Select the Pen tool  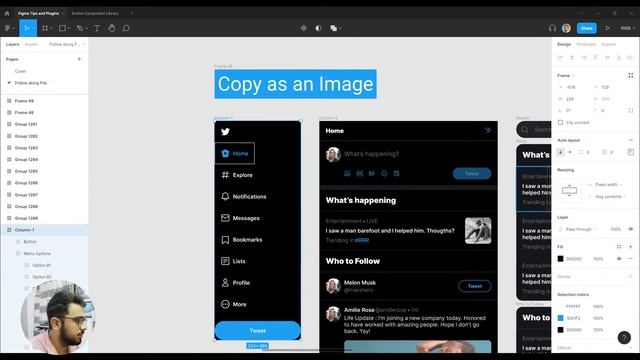79,28
